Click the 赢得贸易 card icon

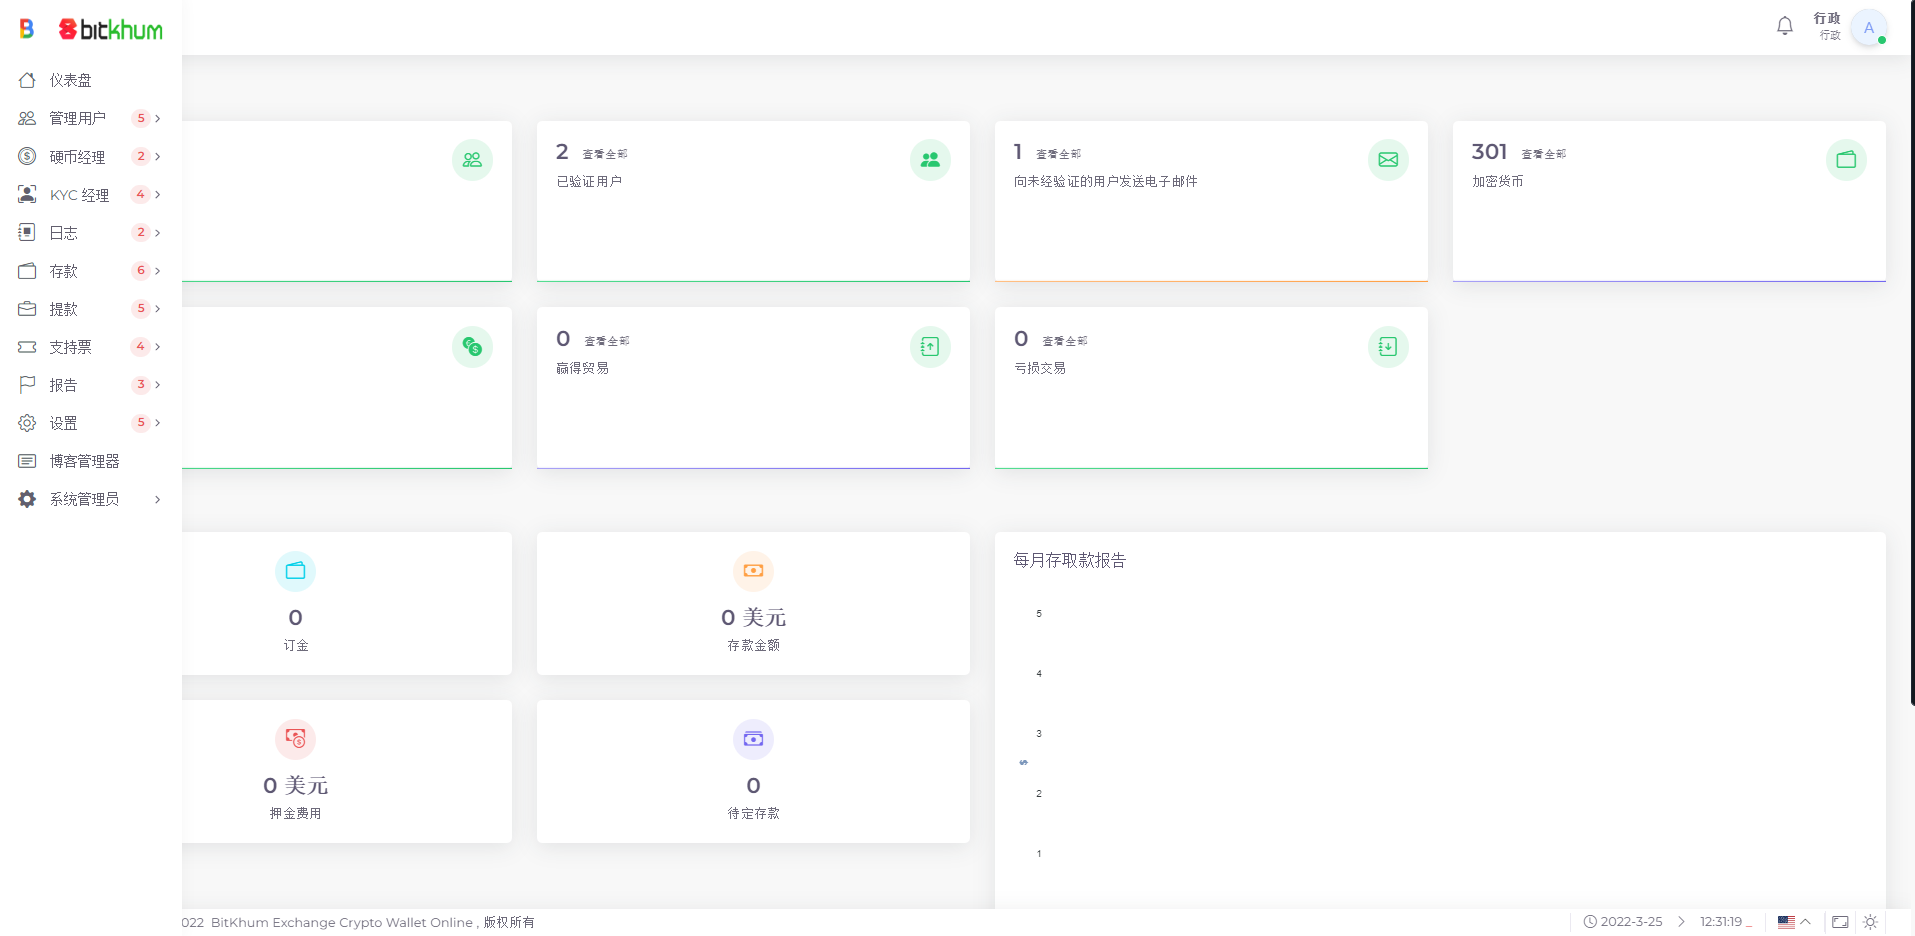click(x=930, y=347)
